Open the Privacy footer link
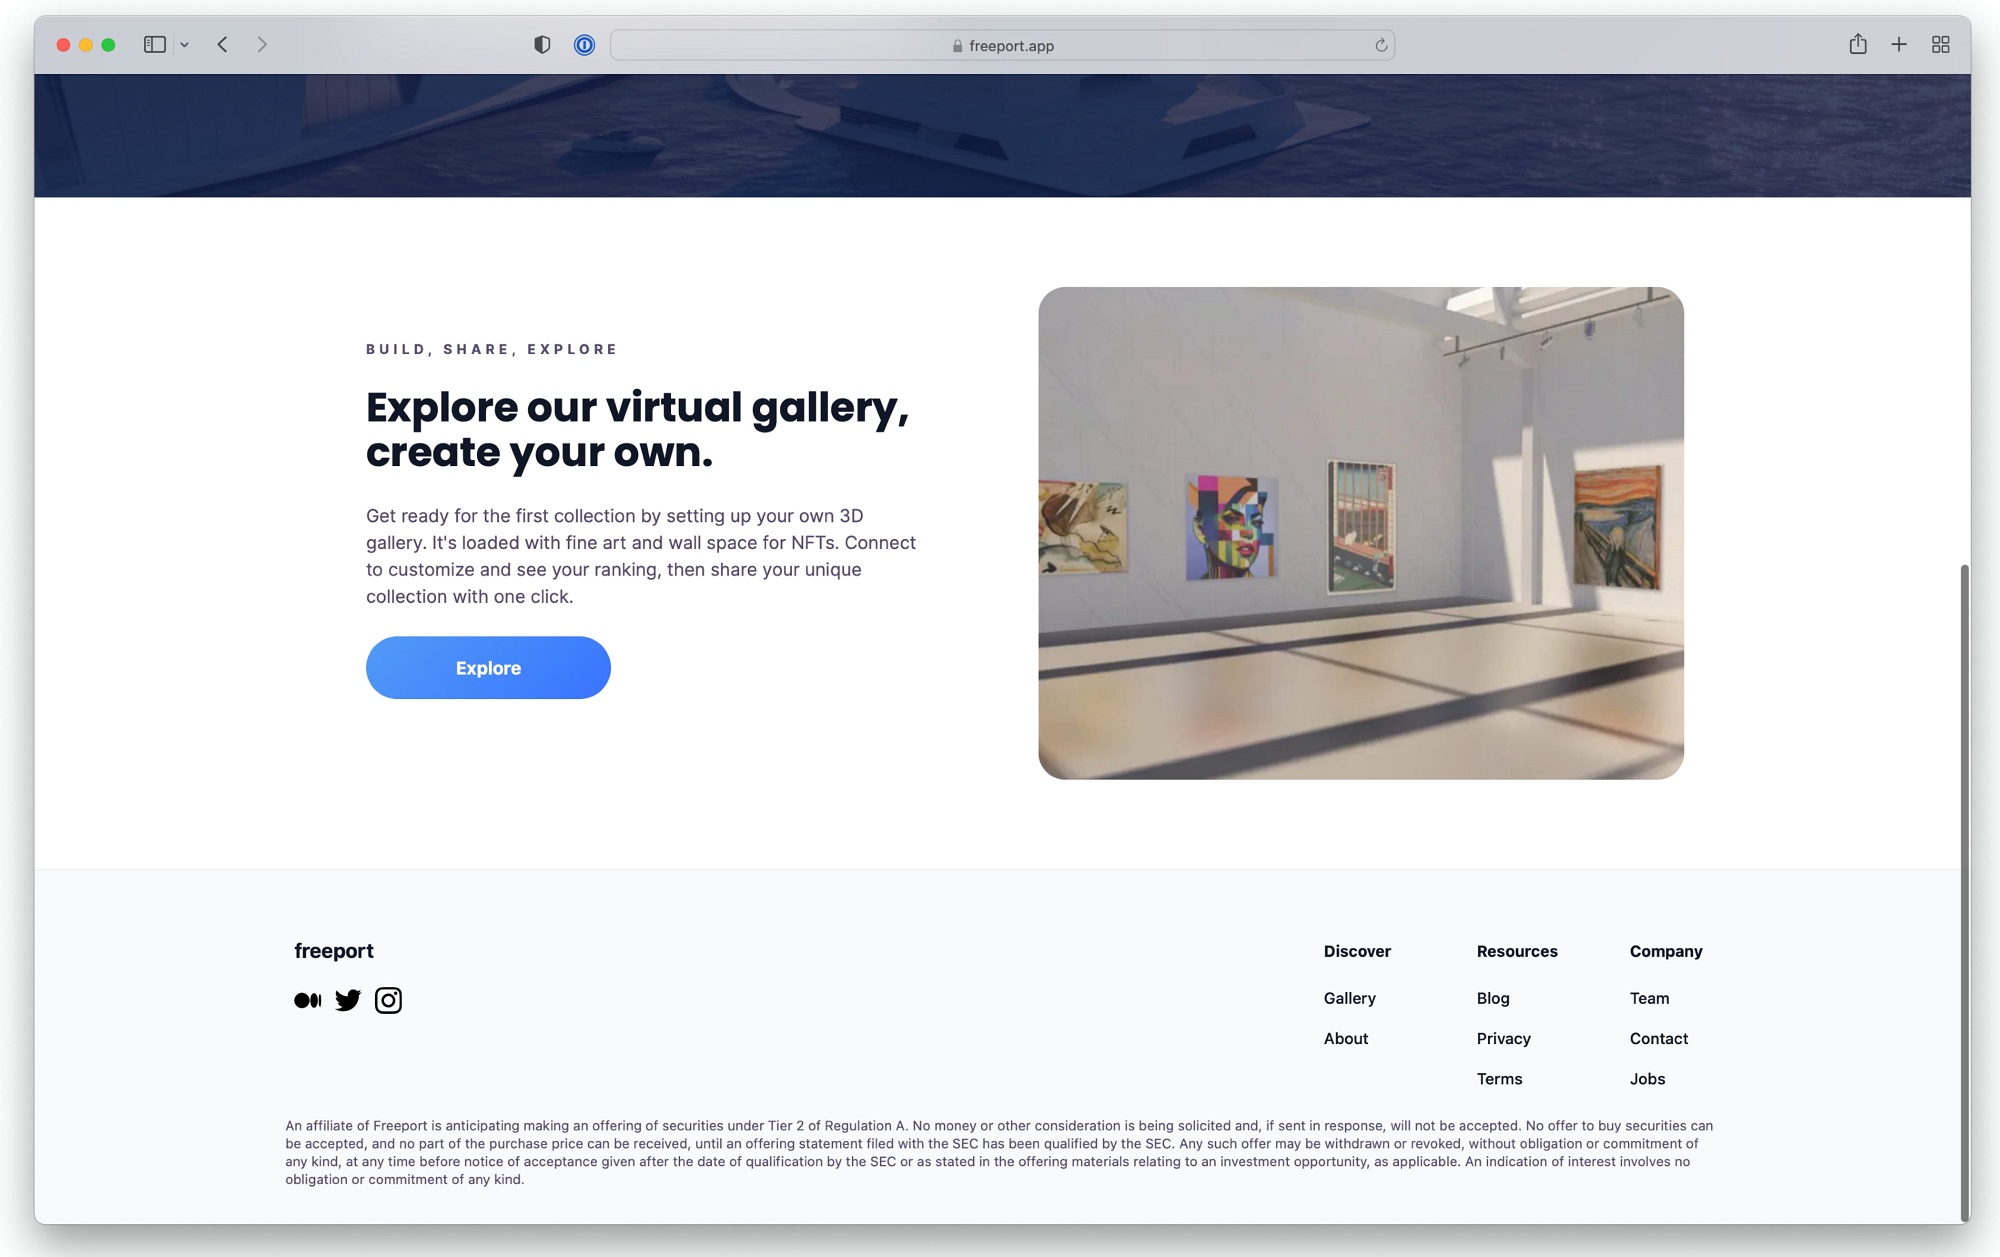The height and width of the screenshot is (1257, 2000). click(1503, 1039)
